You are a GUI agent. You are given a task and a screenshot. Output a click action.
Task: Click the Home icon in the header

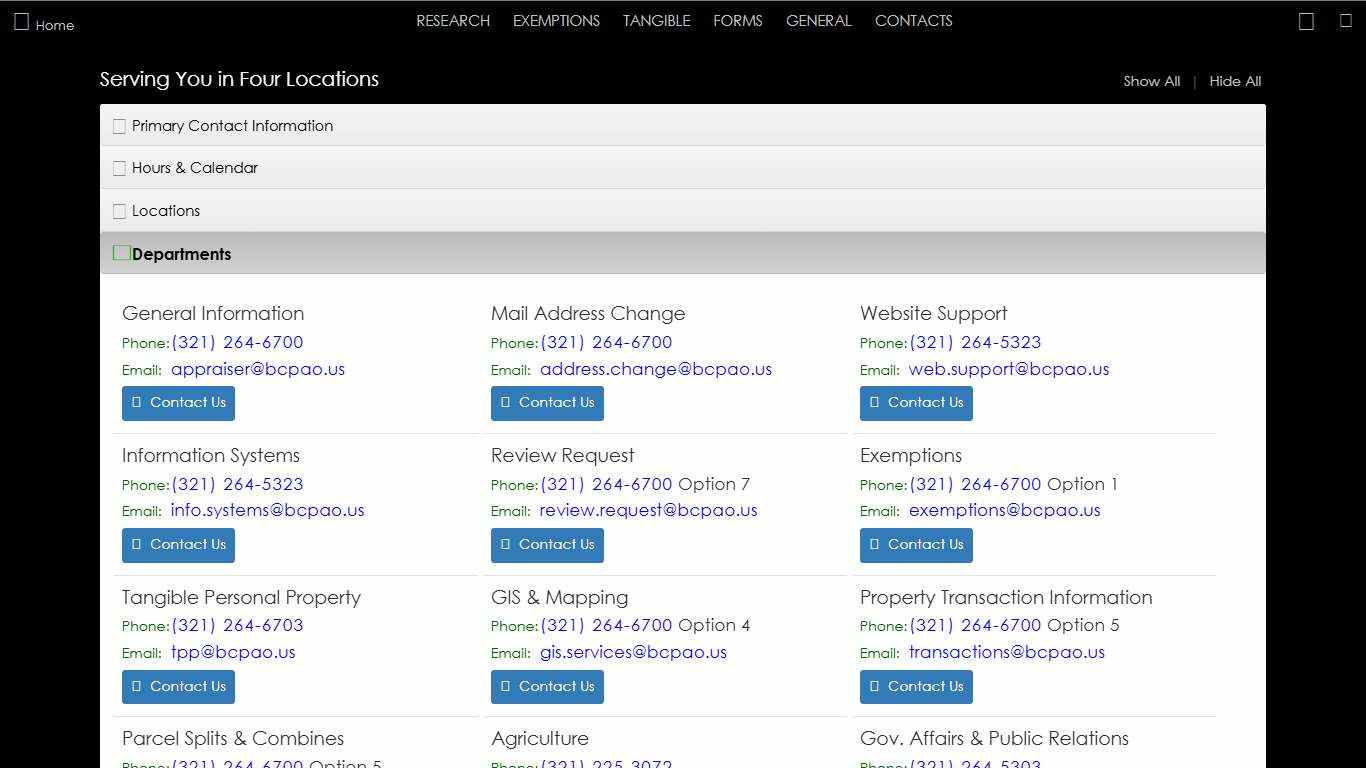click(x=21, y=22)
